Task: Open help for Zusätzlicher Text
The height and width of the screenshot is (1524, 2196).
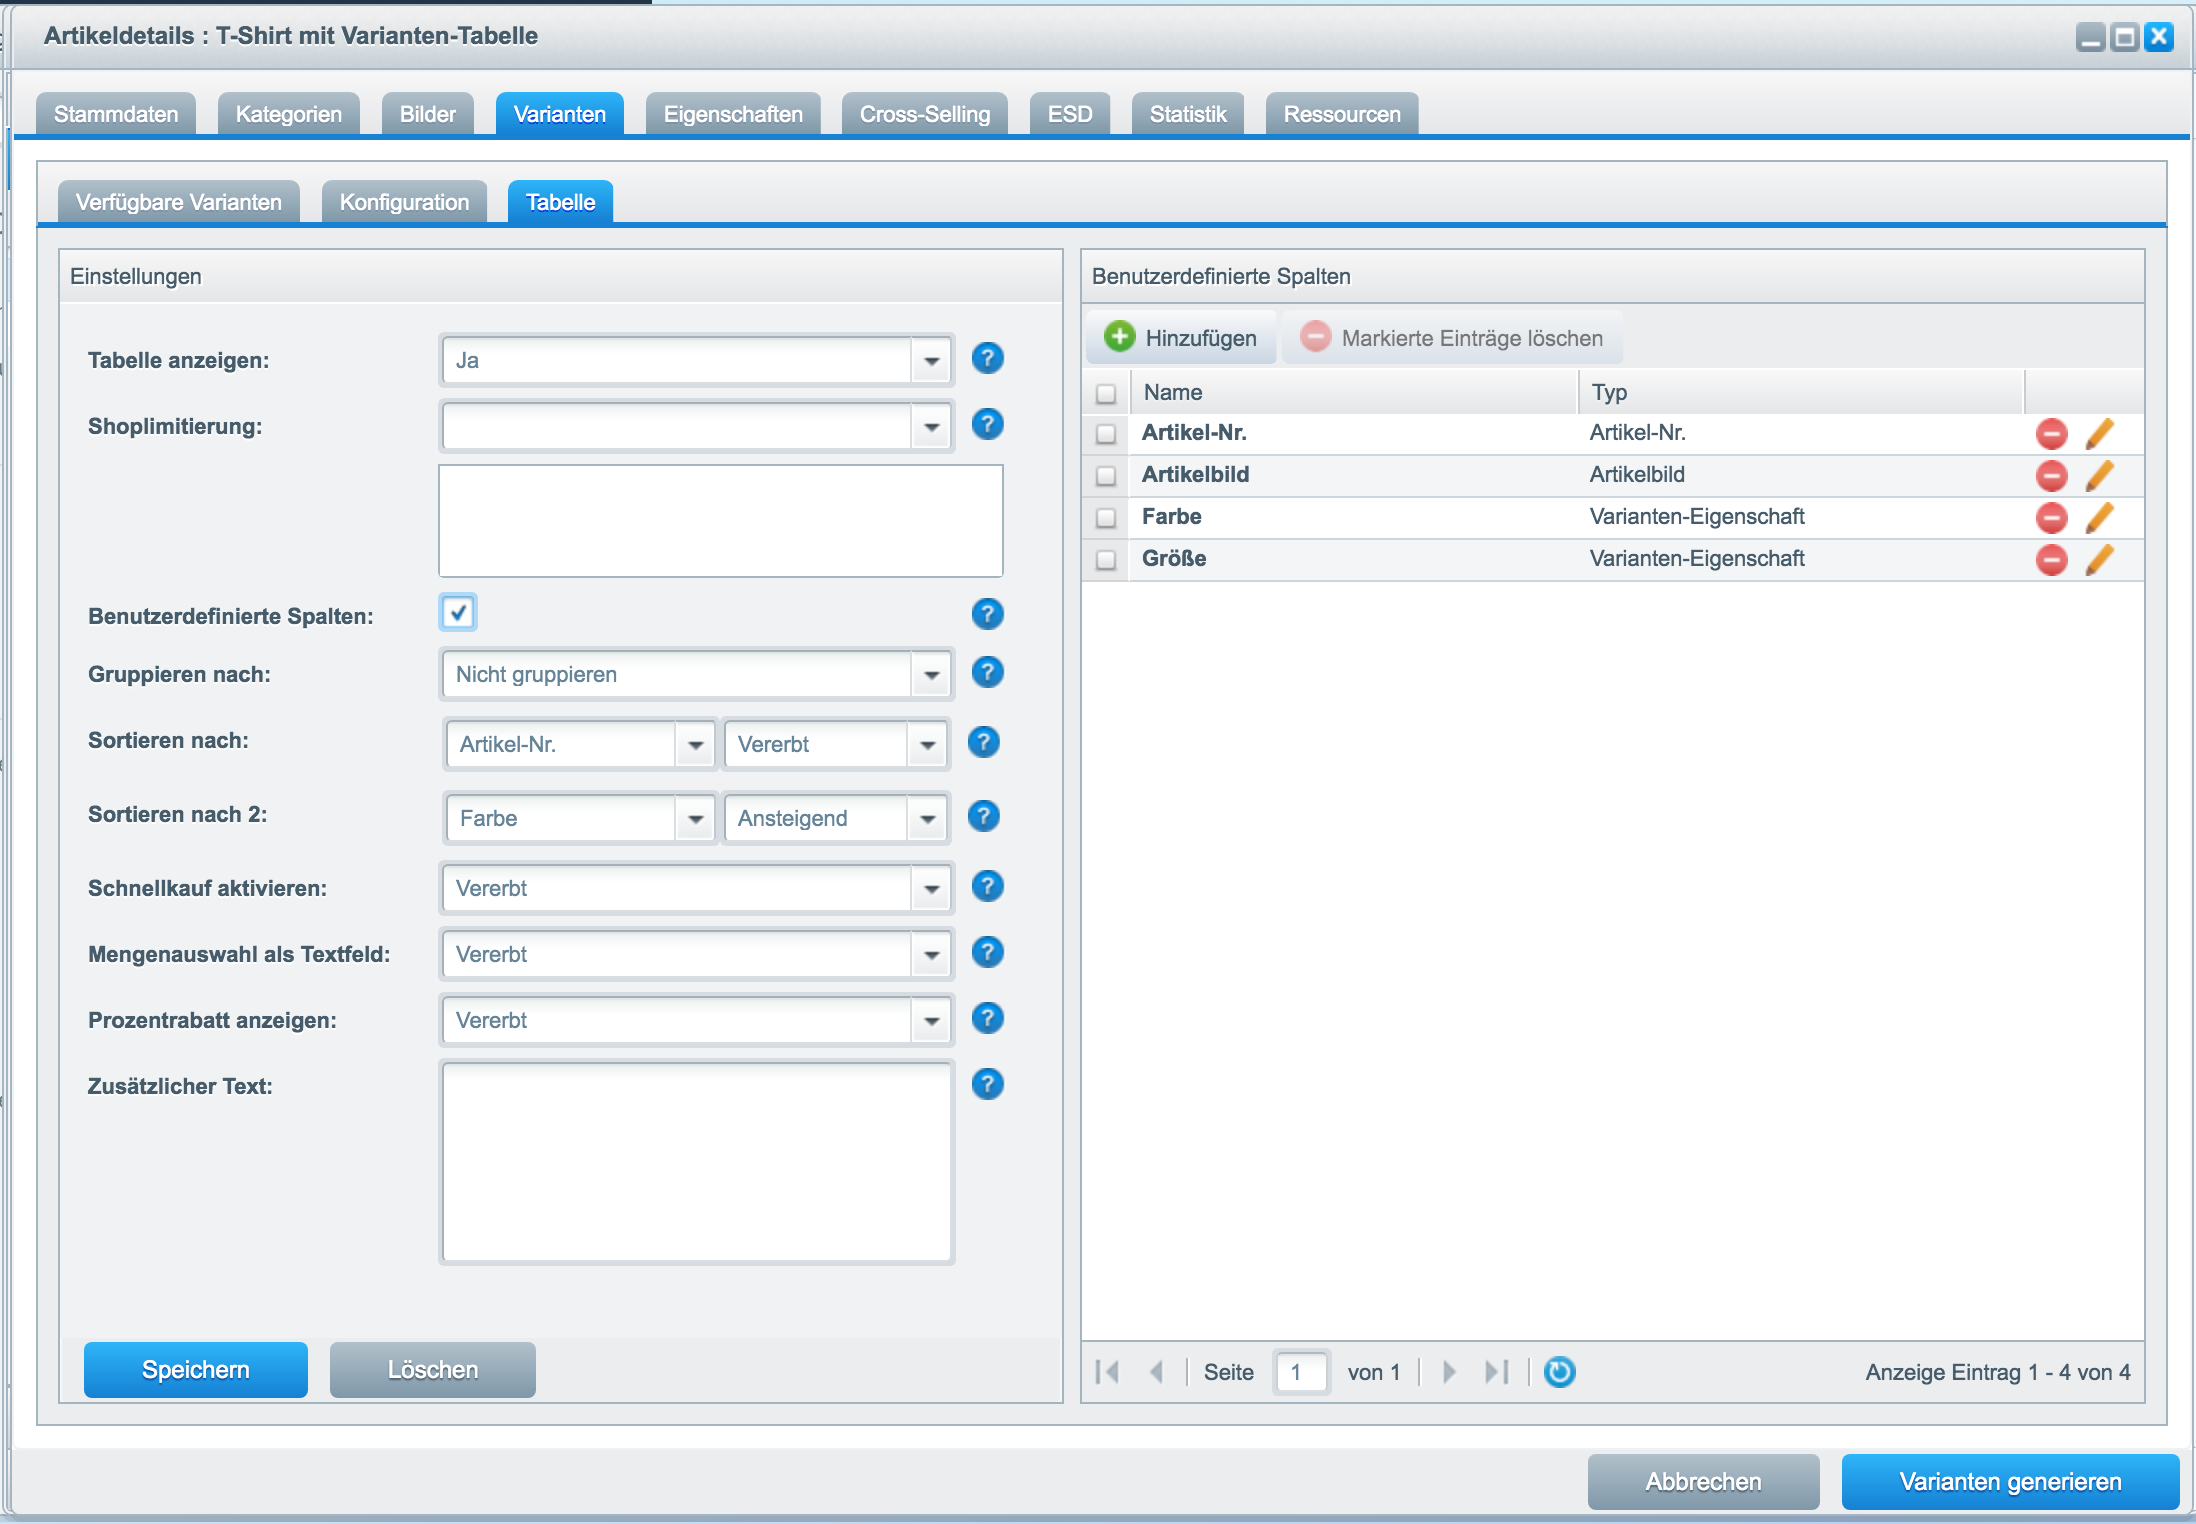Action: [x=987, y=1084]
